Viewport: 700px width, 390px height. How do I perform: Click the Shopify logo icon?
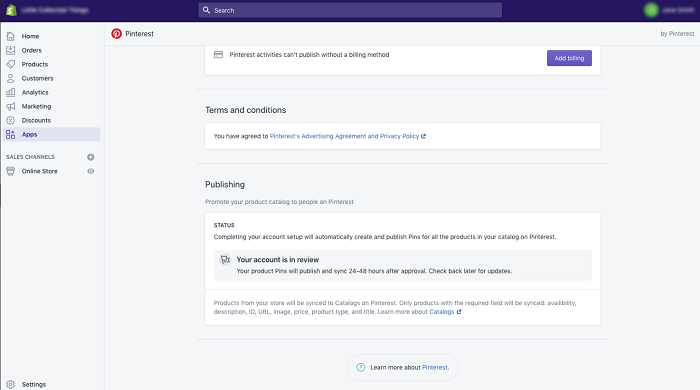[11, 10]
